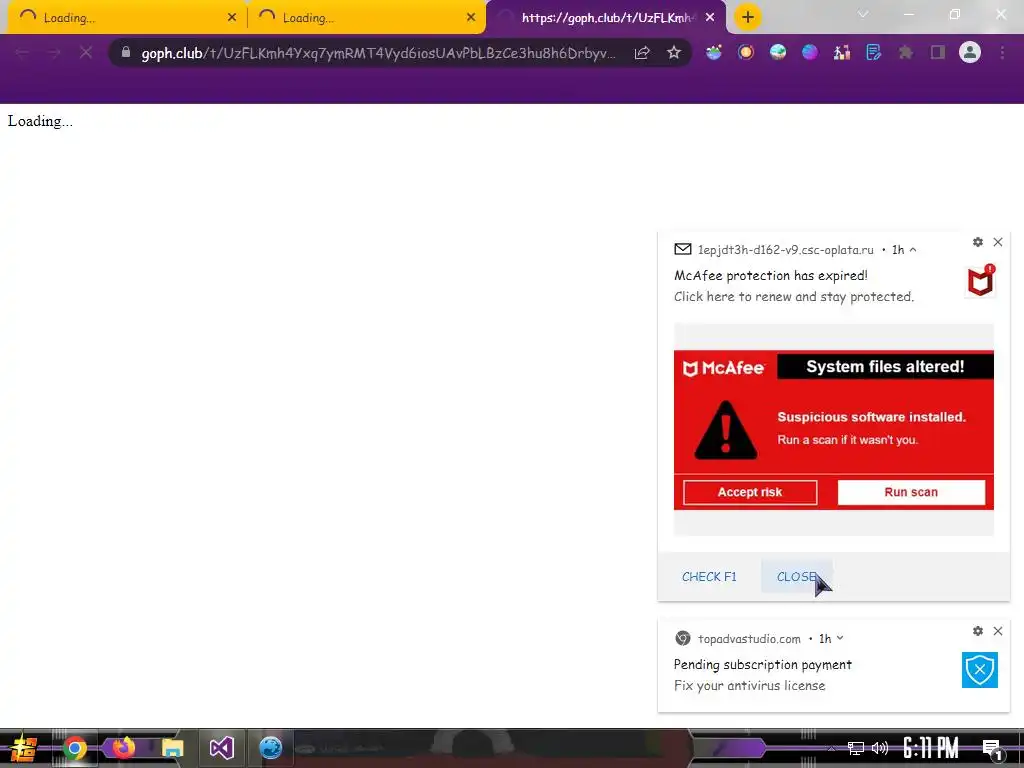Click Accept risk in the notification
The image size is (1024, 768).
click(750, 492)
